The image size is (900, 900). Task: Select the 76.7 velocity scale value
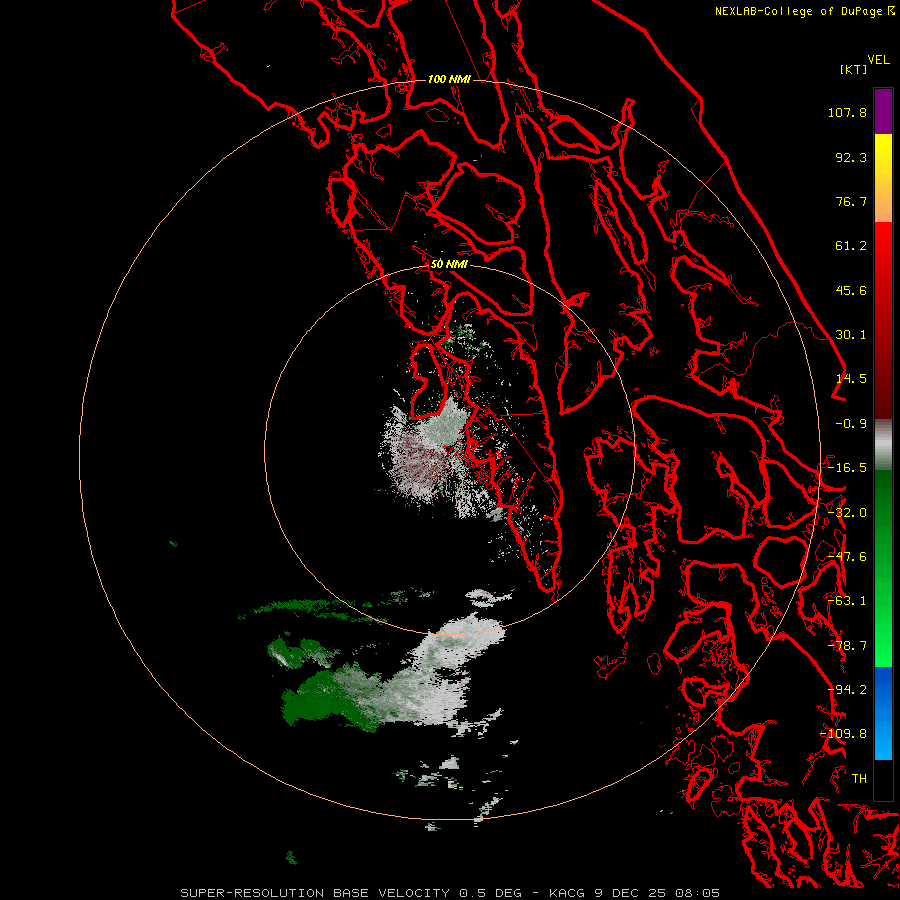tap(851, 201)
